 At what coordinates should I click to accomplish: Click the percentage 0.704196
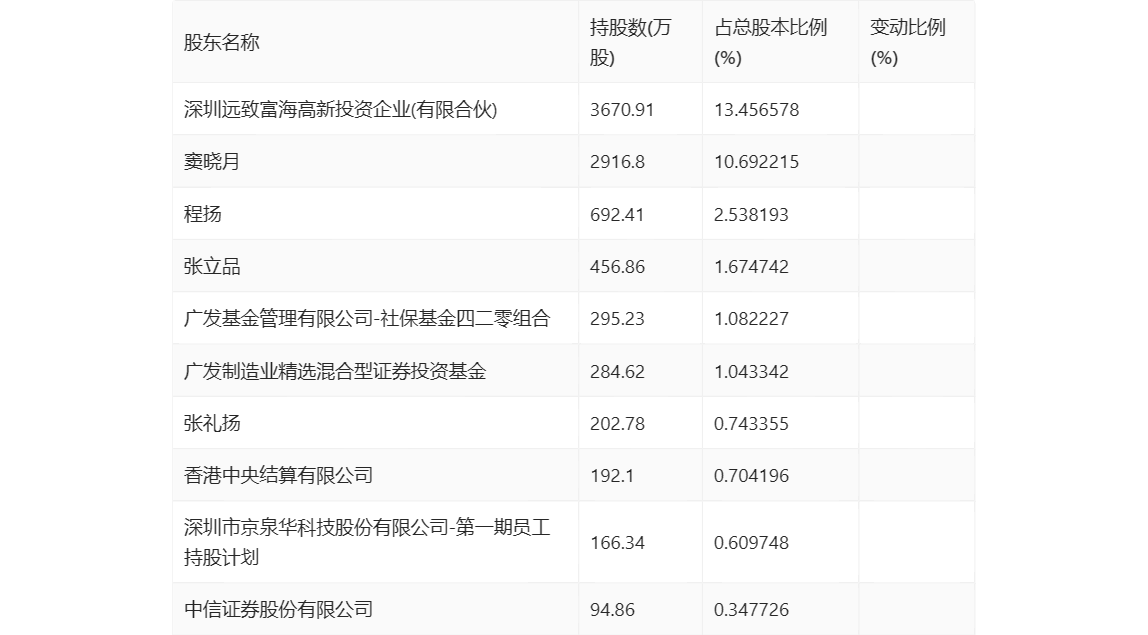[x=751, y=475]
